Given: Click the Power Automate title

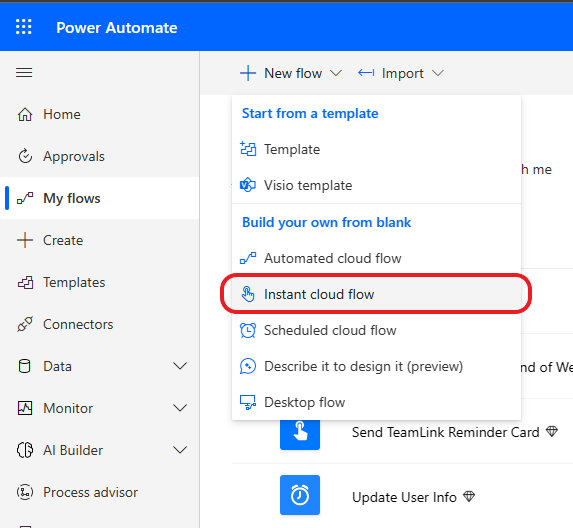Looking at the screenshot, I should pyautogui.click(x=117, y=28).
